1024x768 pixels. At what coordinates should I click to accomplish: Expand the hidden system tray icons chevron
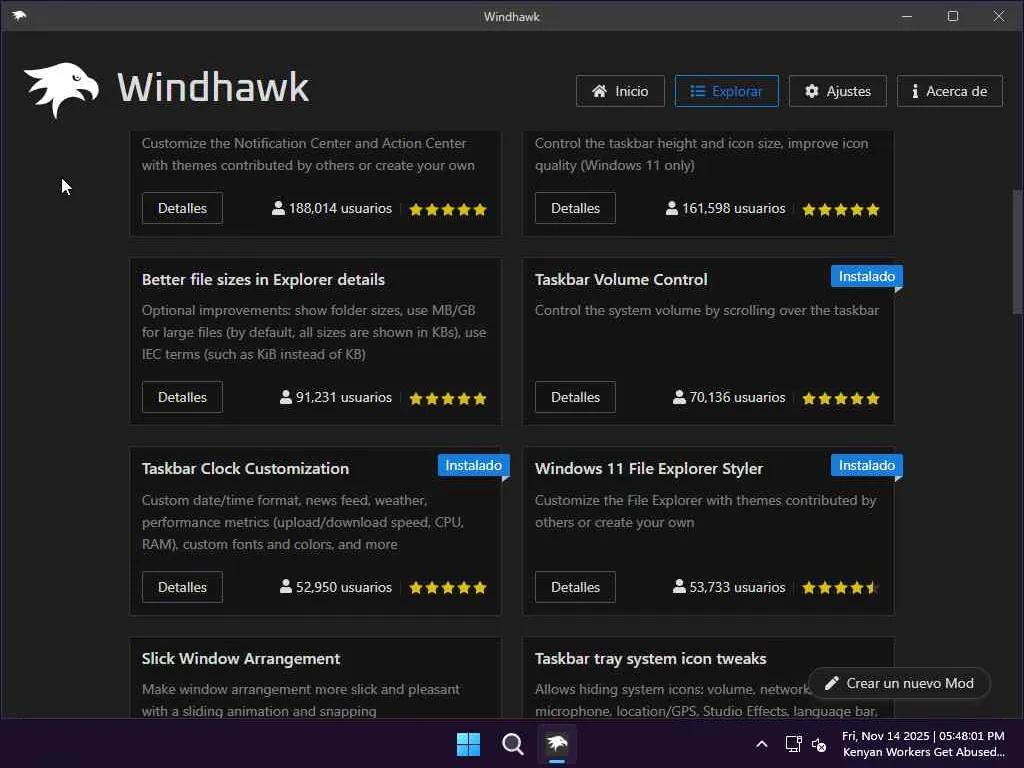pos(761,744)
